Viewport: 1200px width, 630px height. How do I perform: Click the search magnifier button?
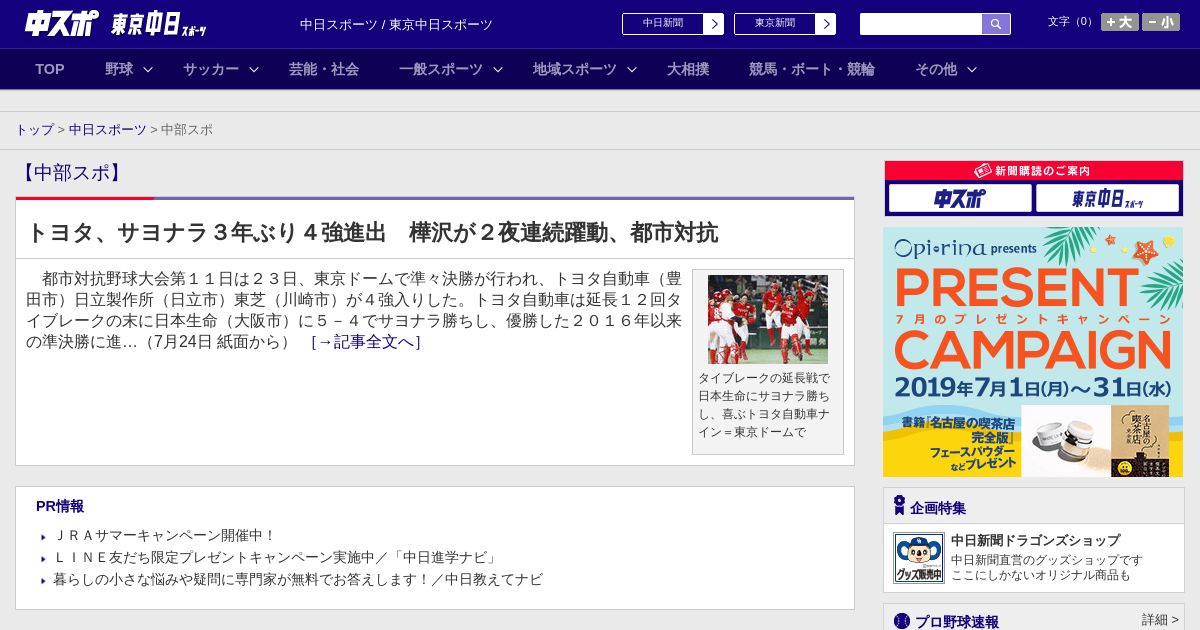(996, 24)
